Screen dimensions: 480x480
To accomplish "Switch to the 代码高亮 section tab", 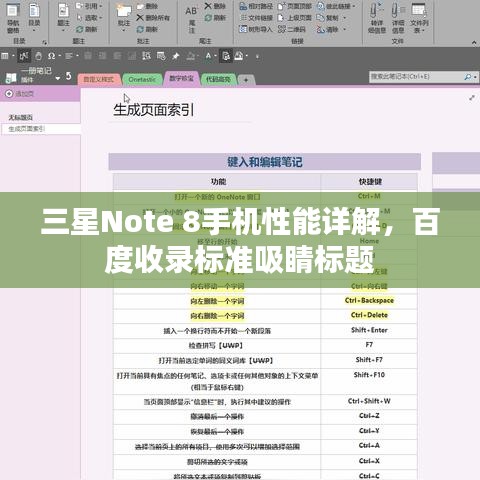I will pyautogui.click(x=218, y=79).
